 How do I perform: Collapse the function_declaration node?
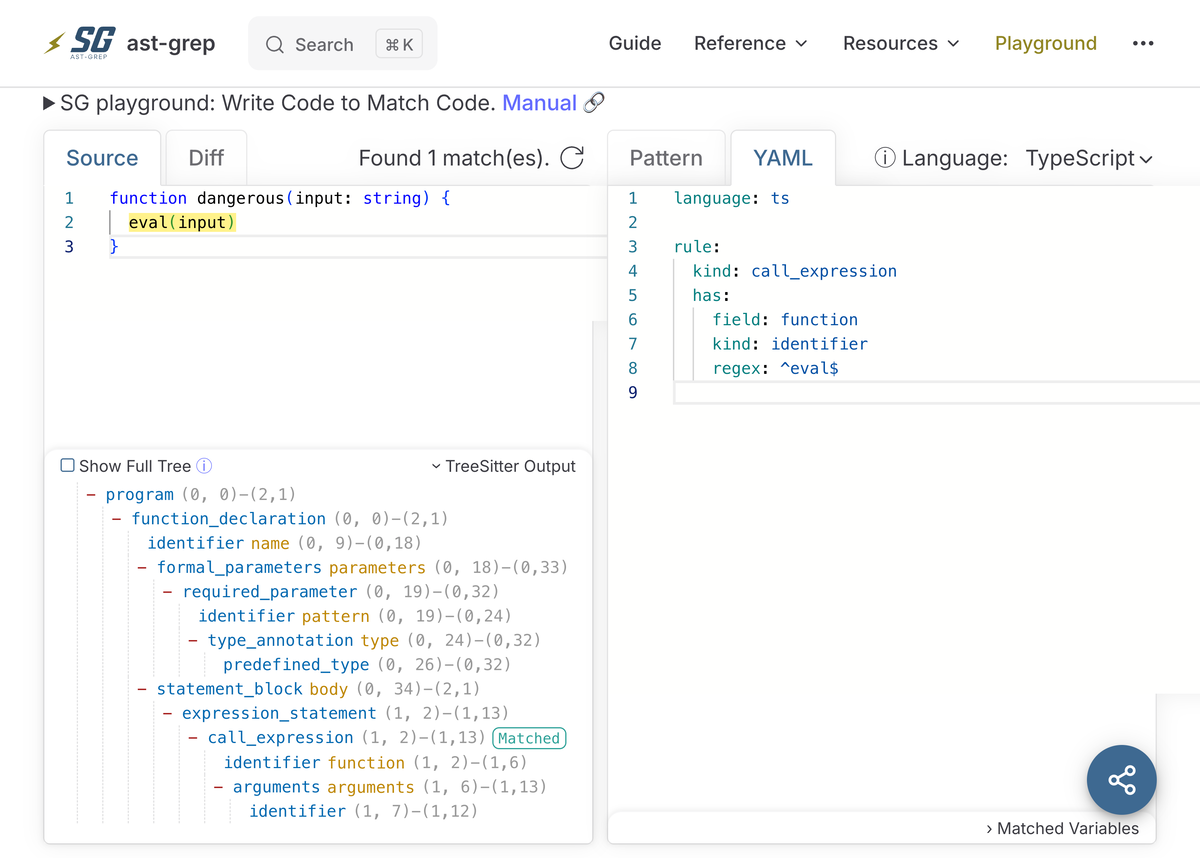117,519
